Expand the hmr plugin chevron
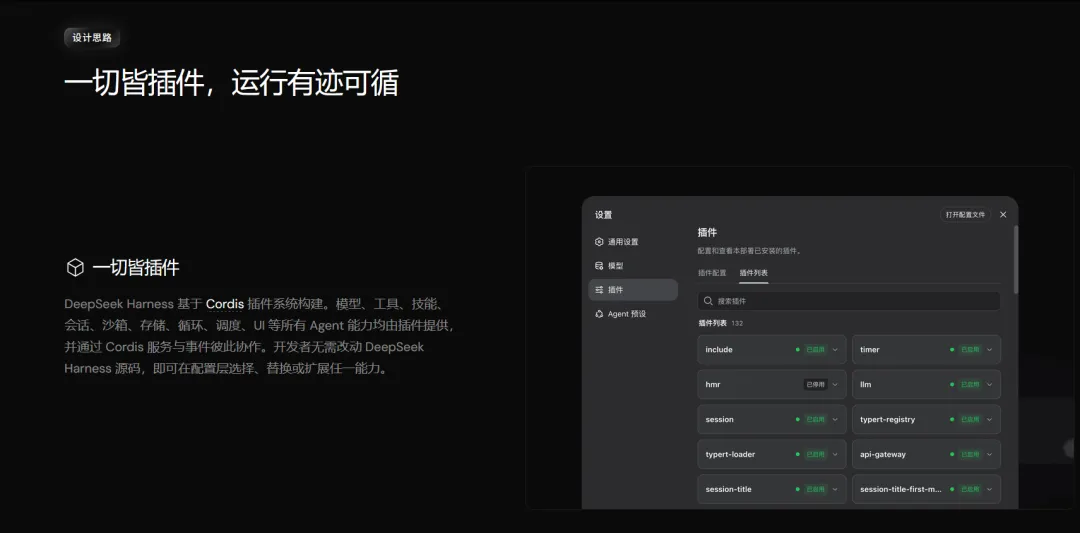1080x533 pixels. [835, 385]
